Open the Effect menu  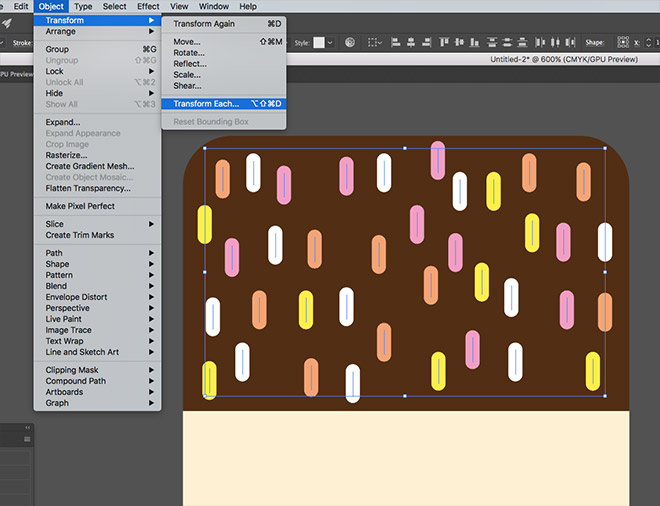click(x=148, y=6)
